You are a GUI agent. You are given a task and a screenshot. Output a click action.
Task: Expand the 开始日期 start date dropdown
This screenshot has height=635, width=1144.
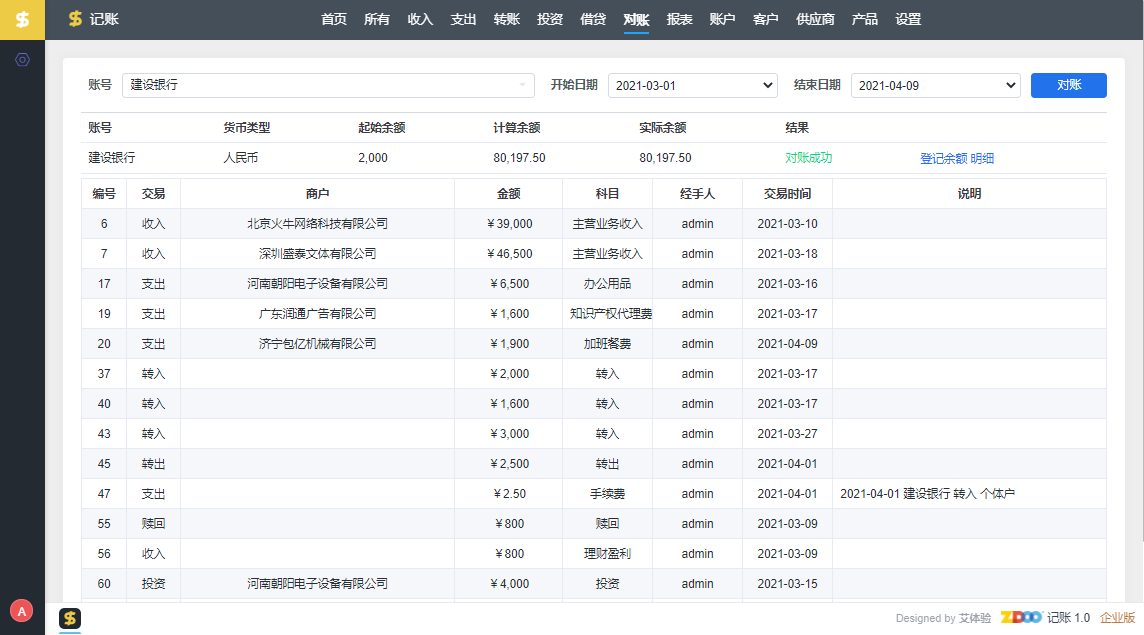point(692,85)
